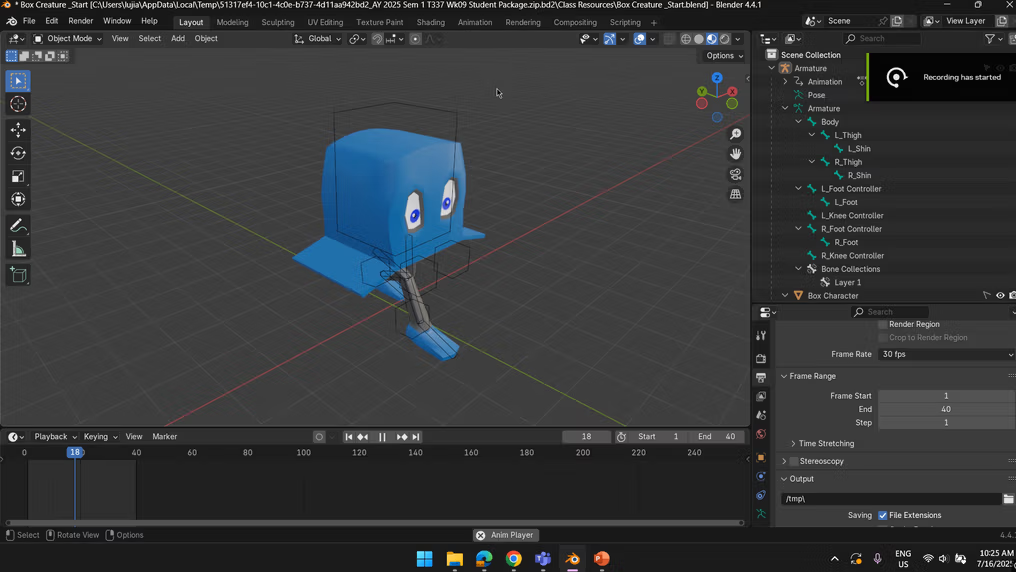
Task: Pick the Measure ruler tool
Action: pyautogui.click(x=18, y=249)
